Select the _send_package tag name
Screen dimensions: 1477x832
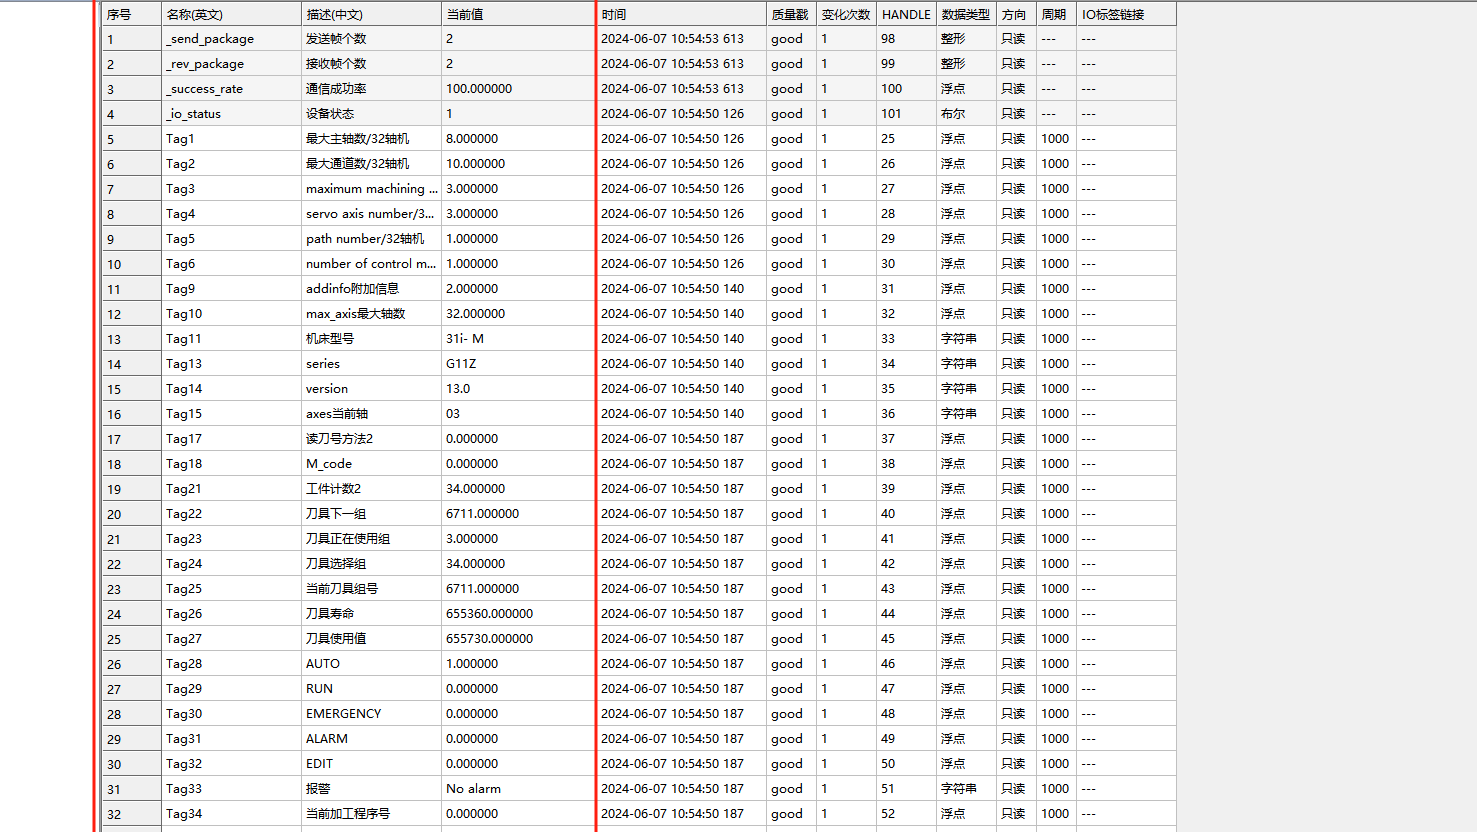click(x=231, y=38)
